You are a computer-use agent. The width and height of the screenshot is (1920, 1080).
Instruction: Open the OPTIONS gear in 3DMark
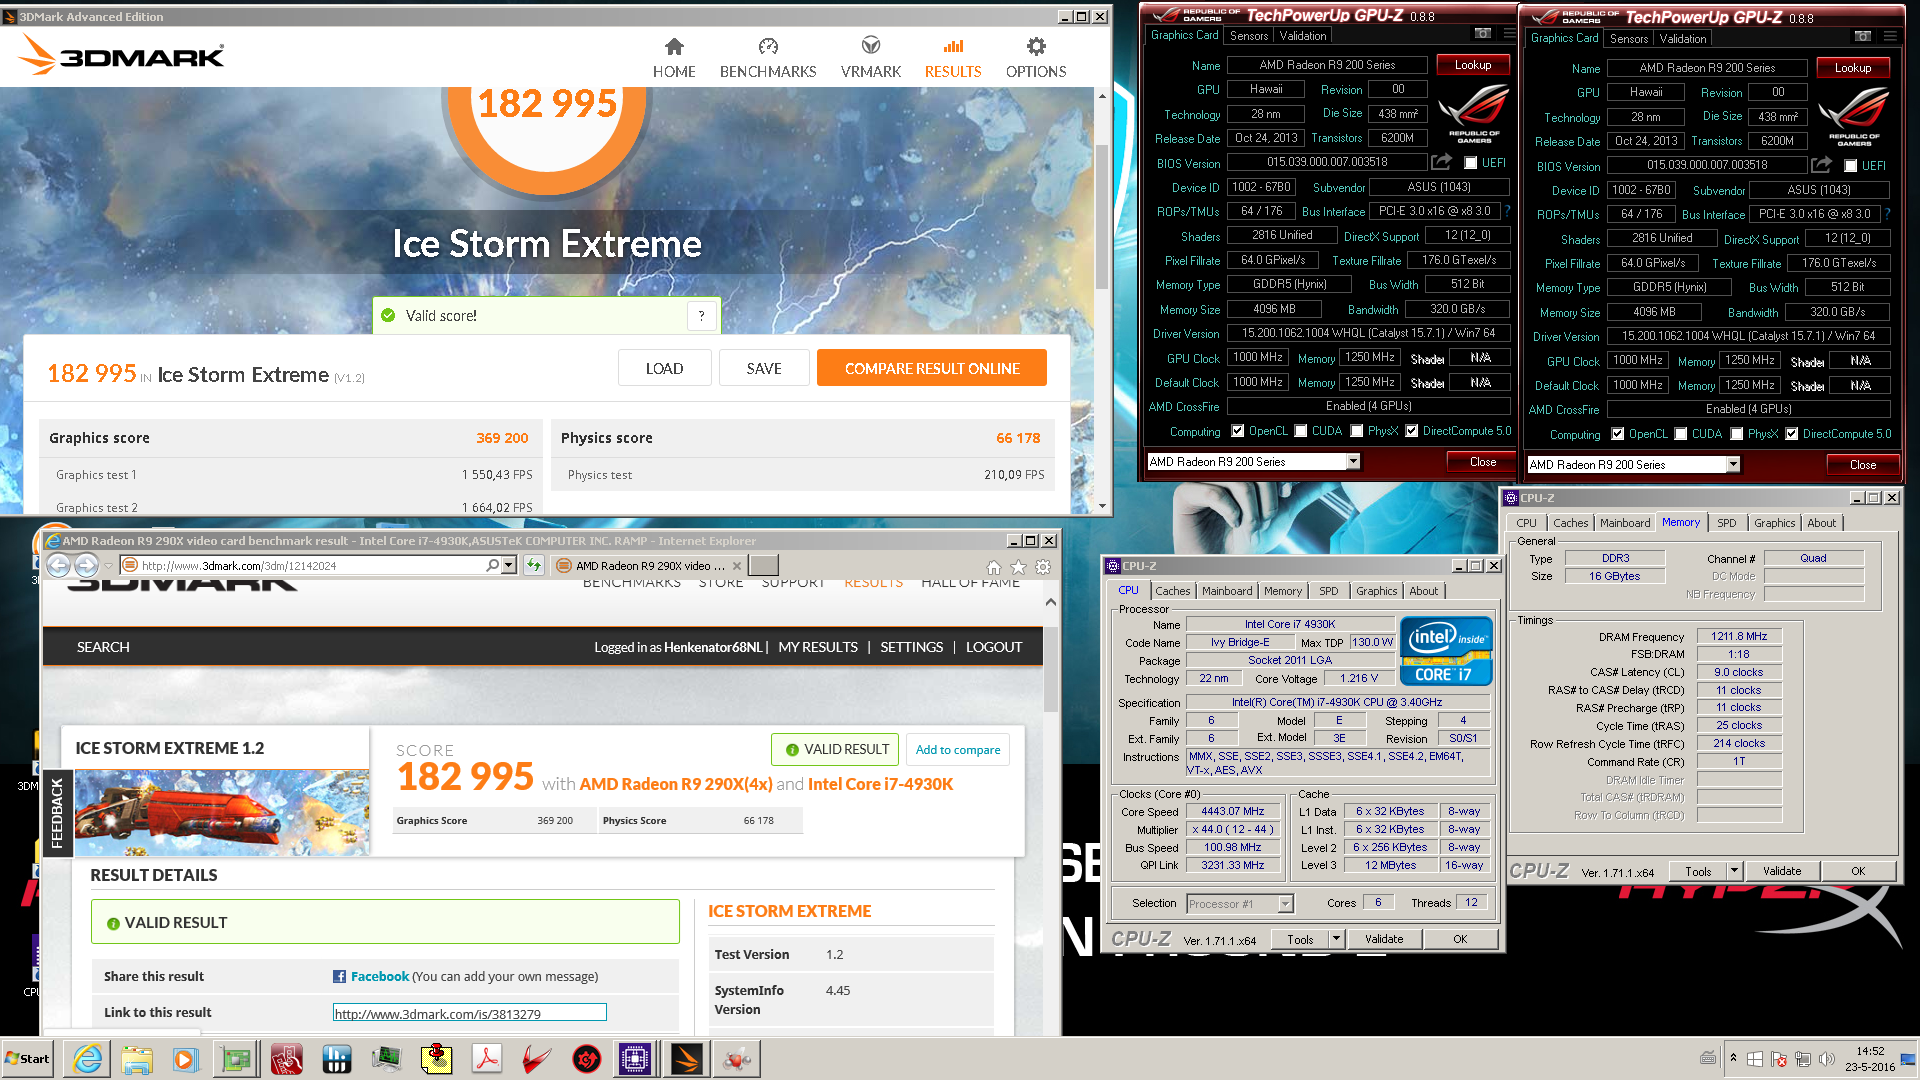pyautogui.click(x=1036, y=59)
